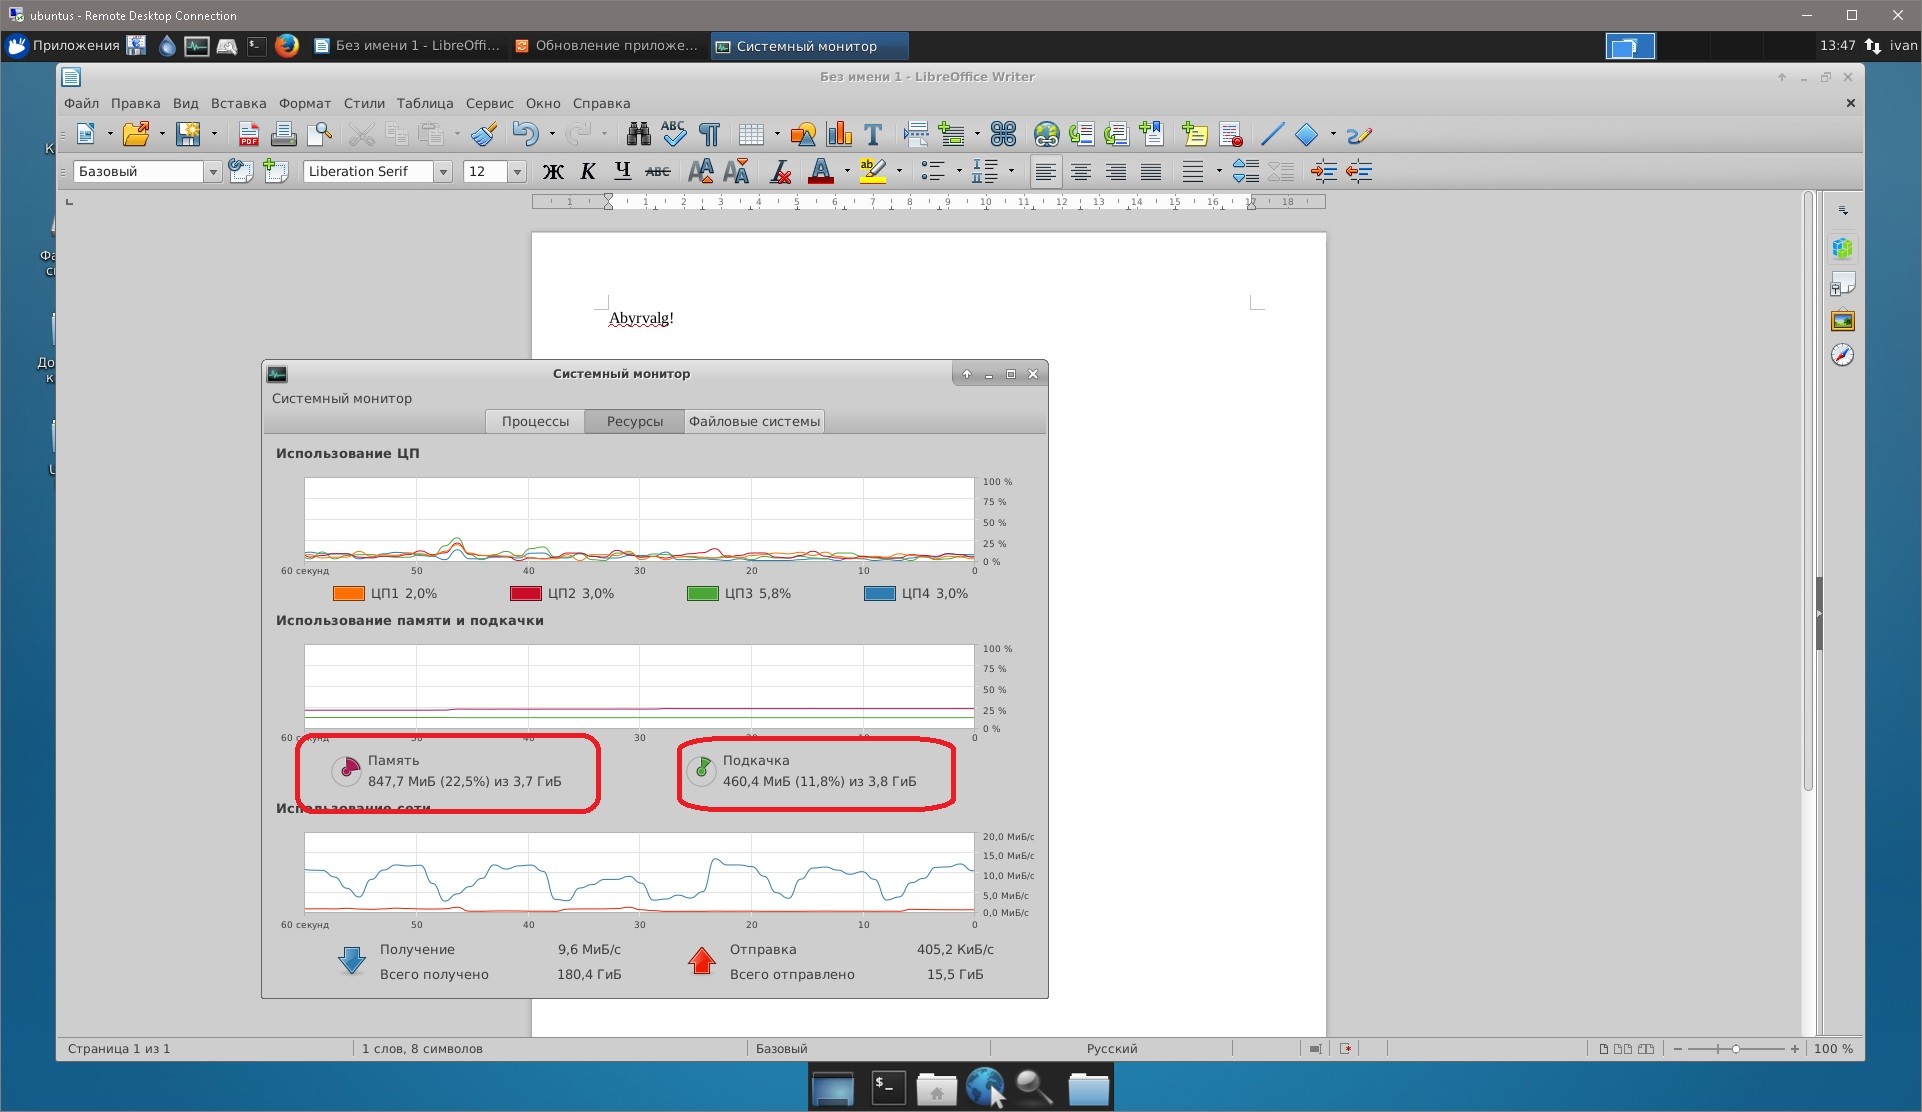1922x1112 pixels.
Task: Toggle italic K formatting
Action: pos(588,172)
